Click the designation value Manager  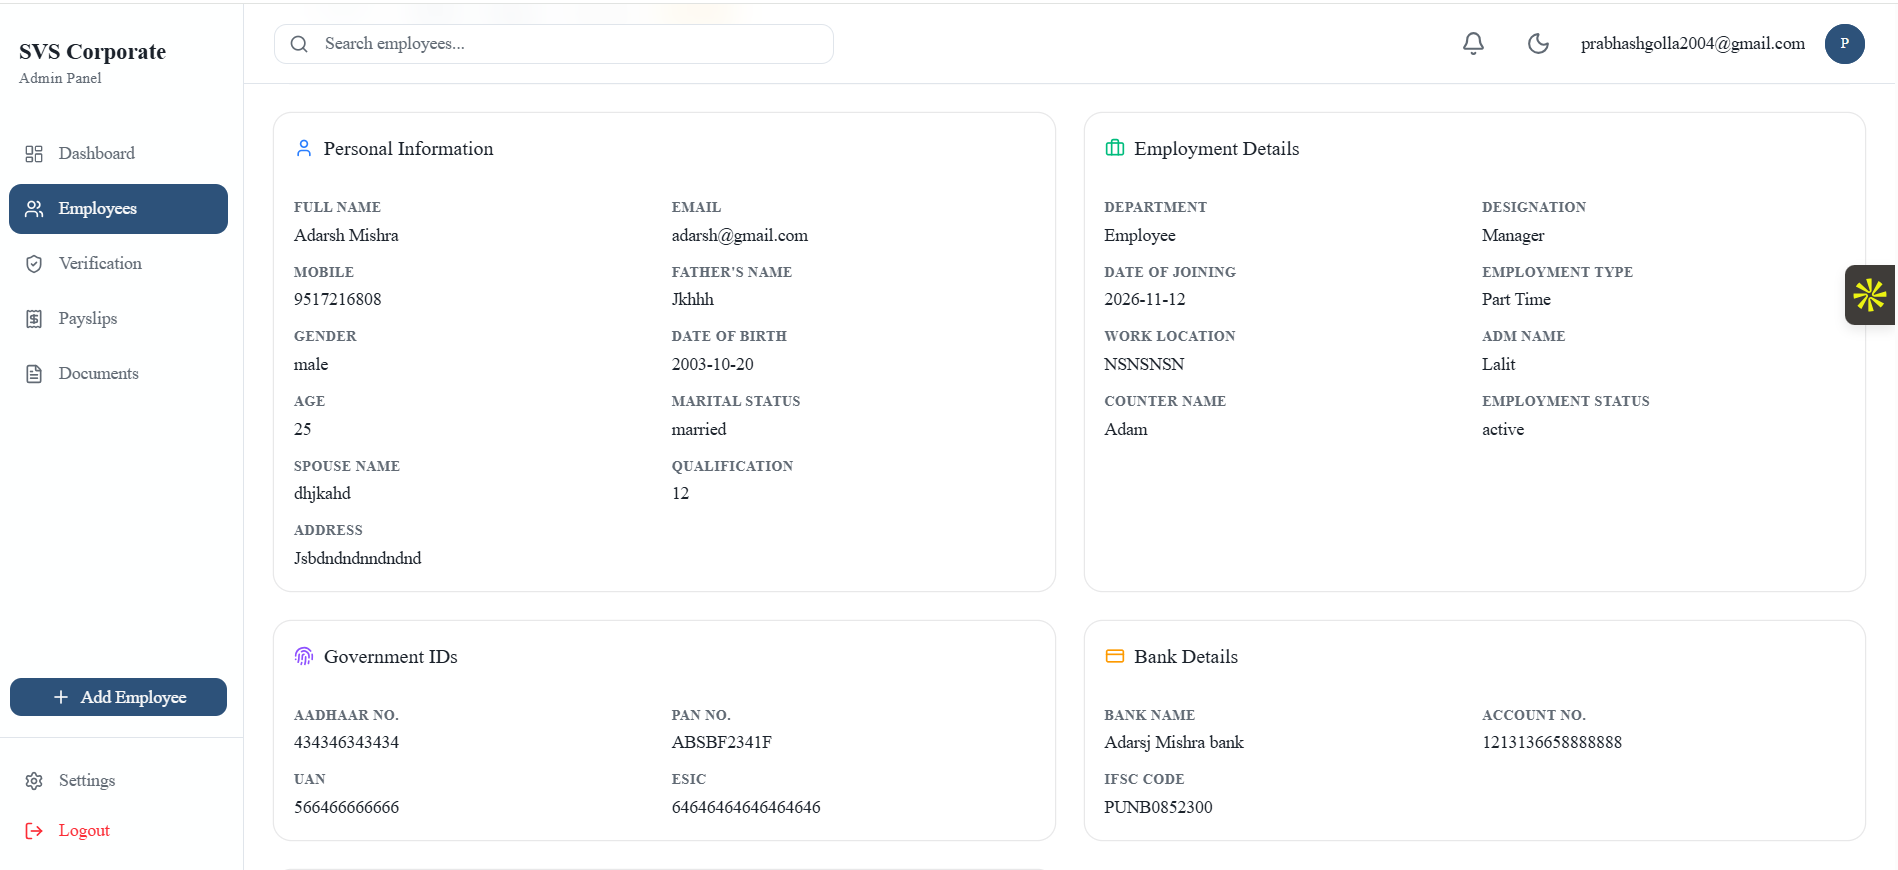tap(1513, 236)
